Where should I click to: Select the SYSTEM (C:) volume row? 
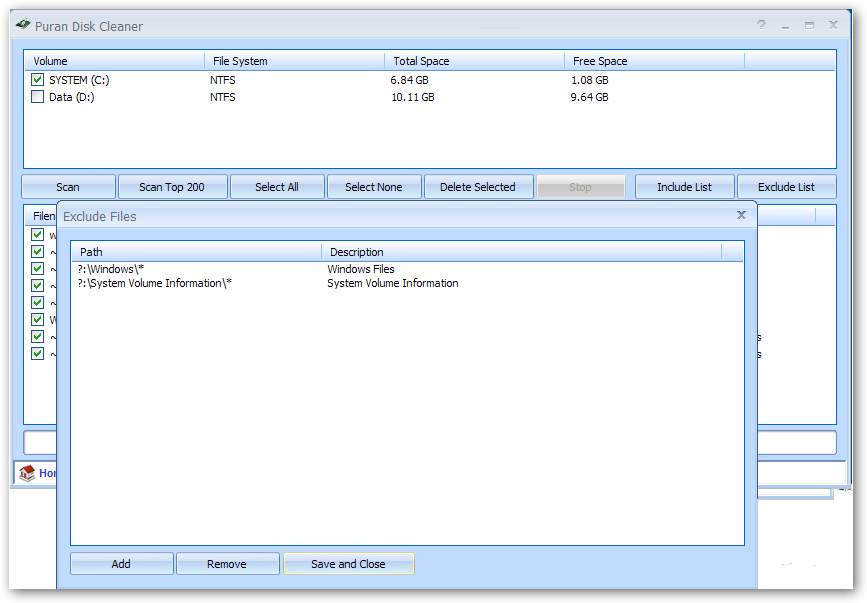pyautogui.click(x=430, y=80)
